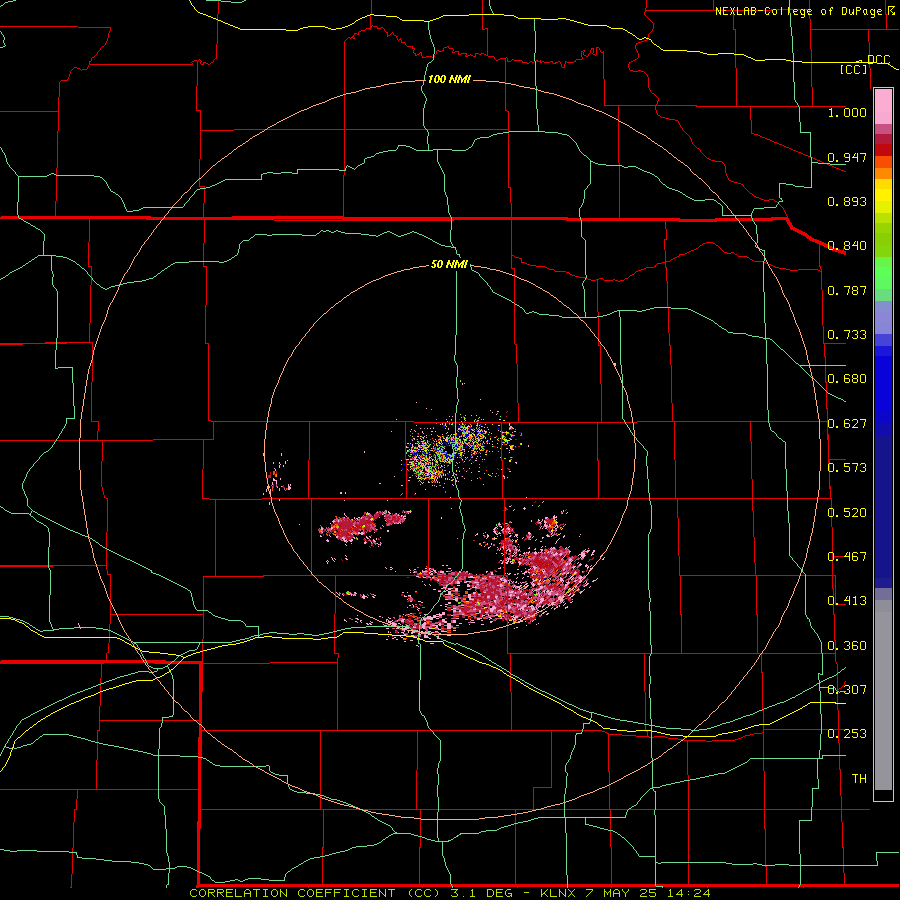The image size is (900, 900).
Task: Click the TH threshold label
Action: [x=859, y=779]
